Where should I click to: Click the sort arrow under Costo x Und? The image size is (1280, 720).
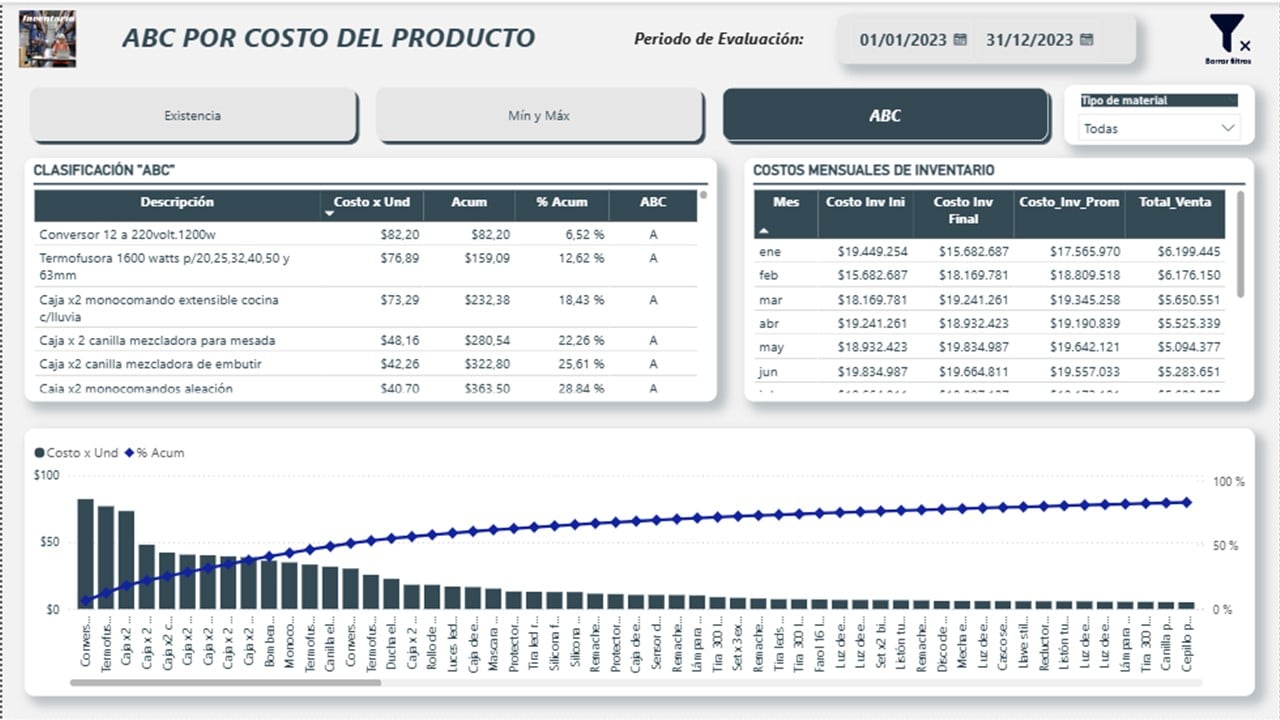tap(329, 214)
